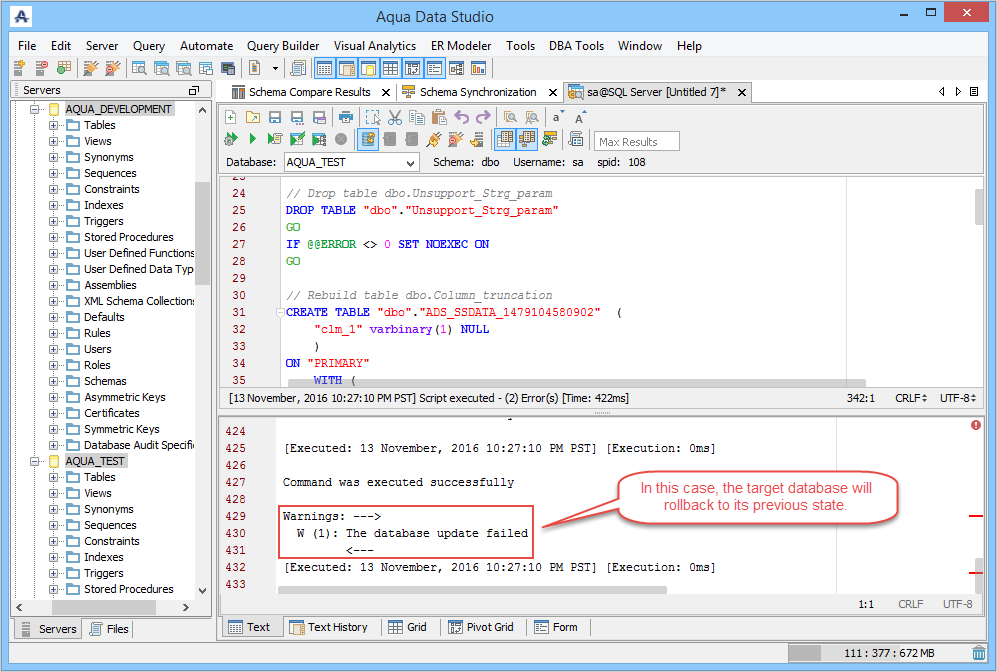Click the Open file folder icon

click(x=252, y=117)
